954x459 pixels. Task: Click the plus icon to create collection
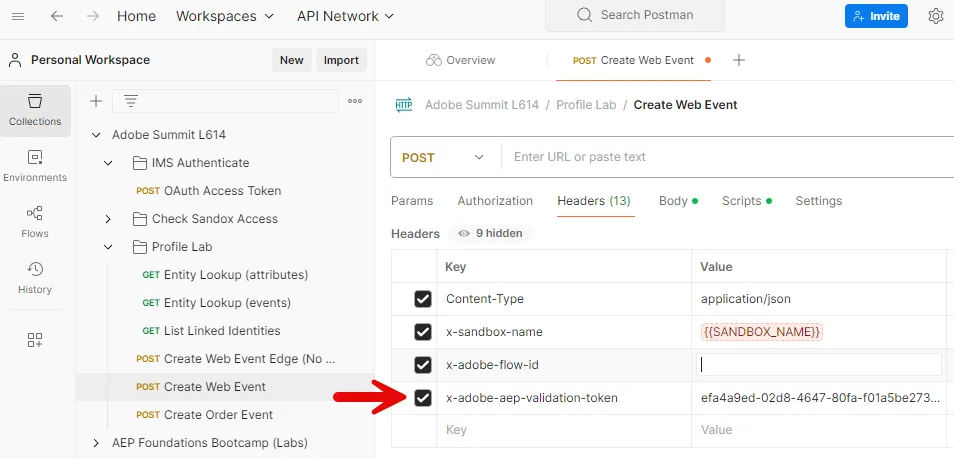tap(96, 101)
